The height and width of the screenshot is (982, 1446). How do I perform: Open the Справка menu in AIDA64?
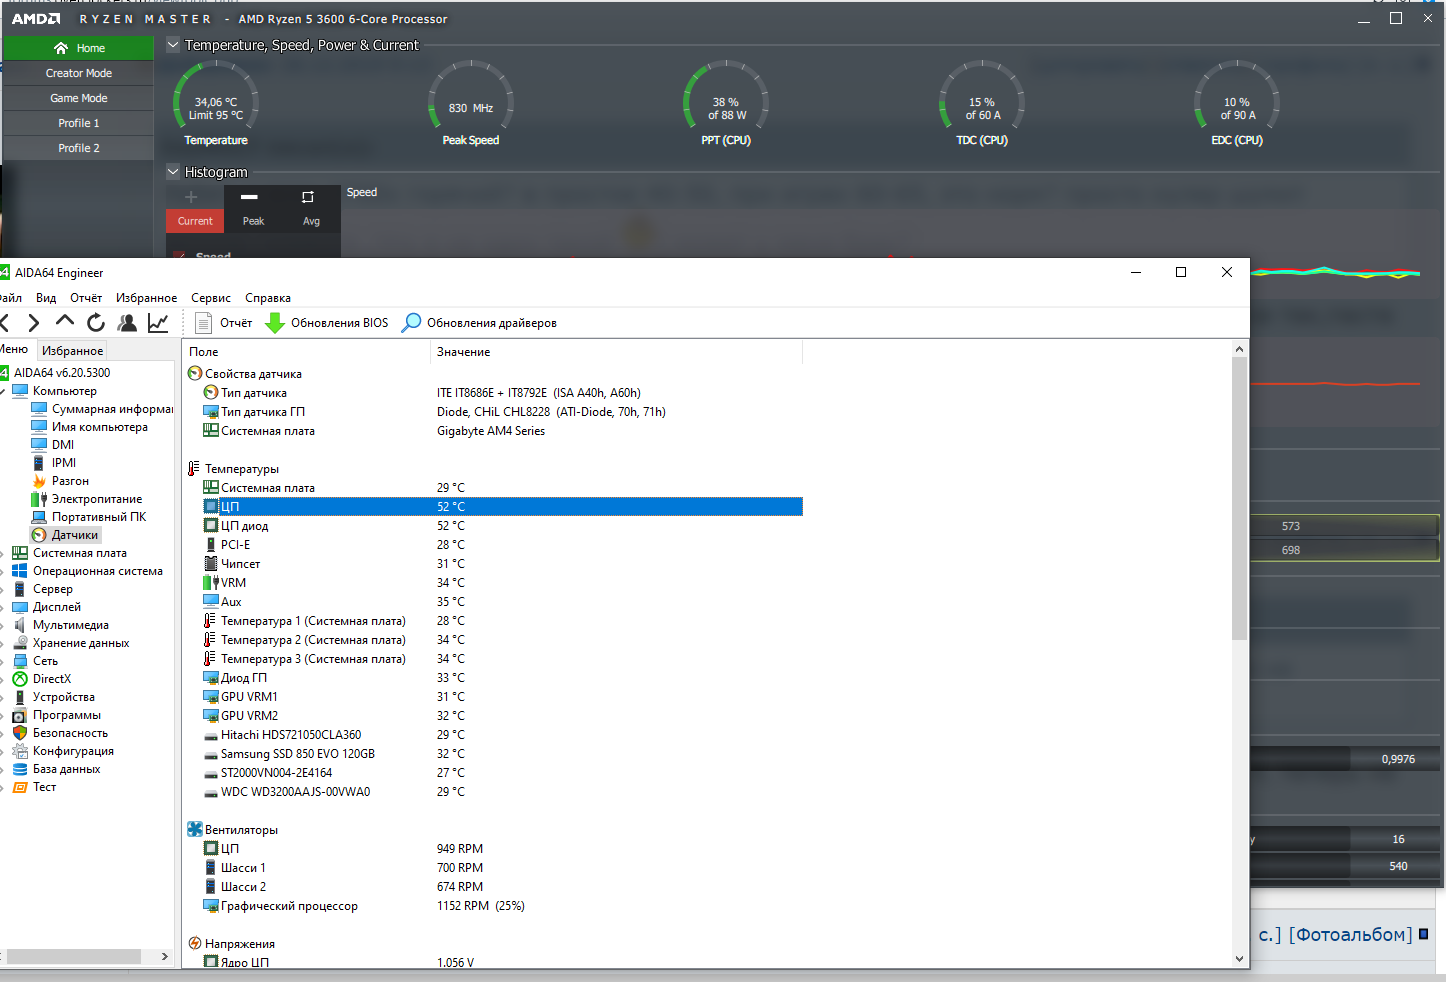268,298
